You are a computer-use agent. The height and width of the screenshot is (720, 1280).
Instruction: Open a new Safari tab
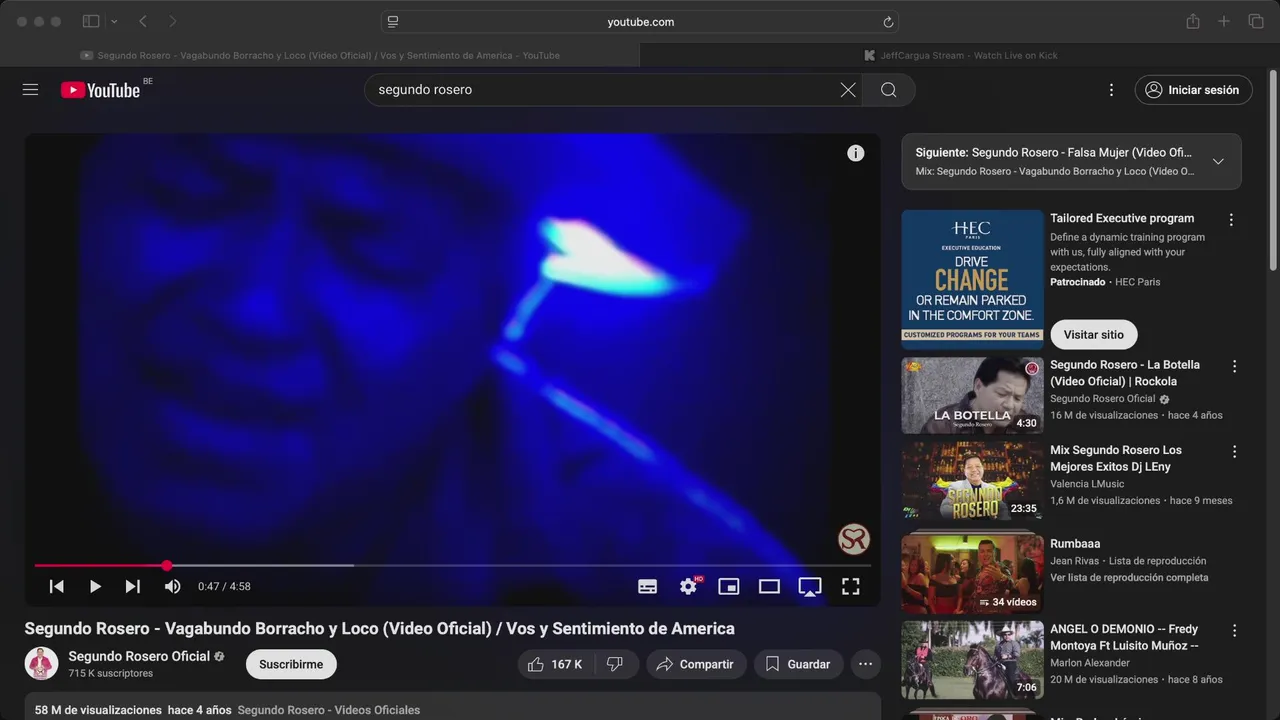coord(1224,21)
